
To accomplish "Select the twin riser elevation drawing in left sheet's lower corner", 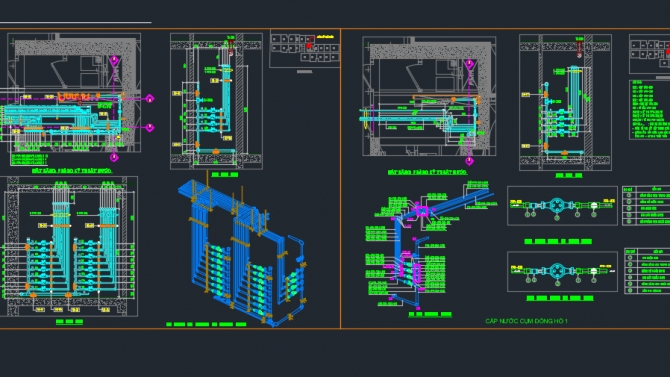I will pos(68,247).
